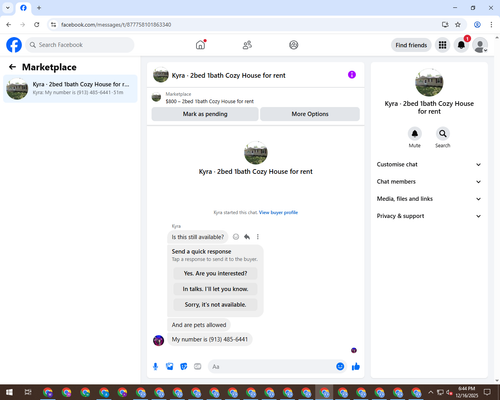
Task: Open more options for 'Is this still available?'
Action: [258, 237]
